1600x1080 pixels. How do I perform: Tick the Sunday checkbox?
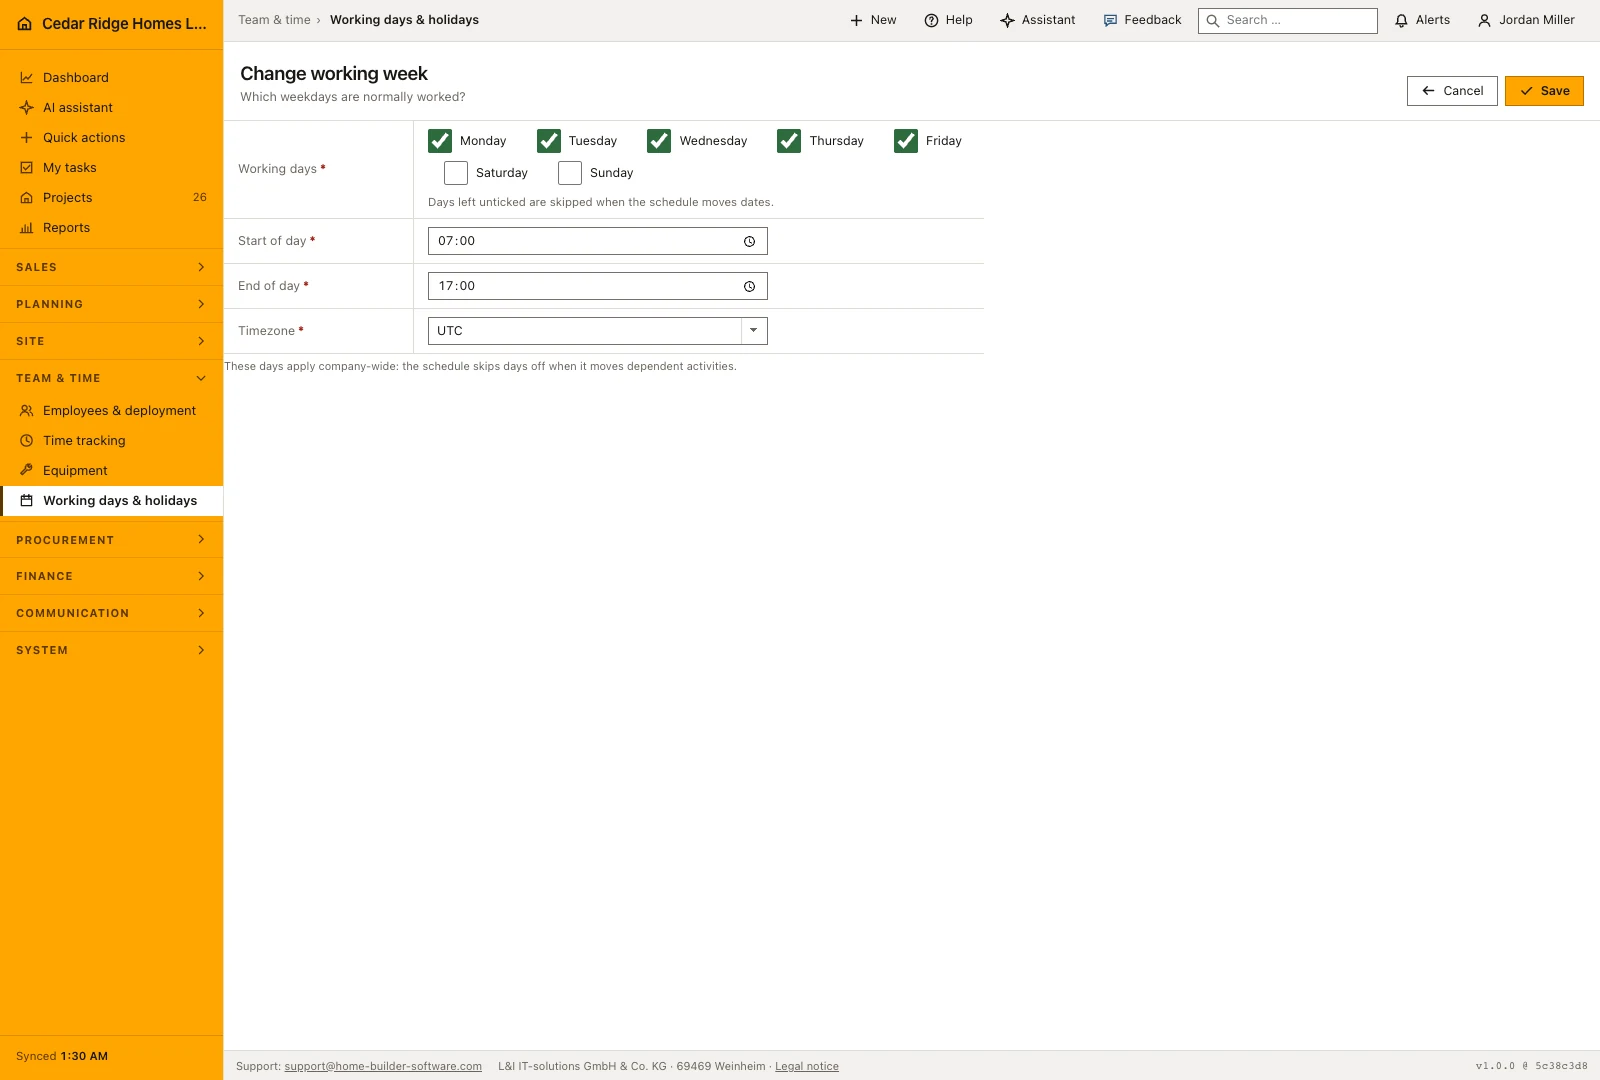click(570, 173)
